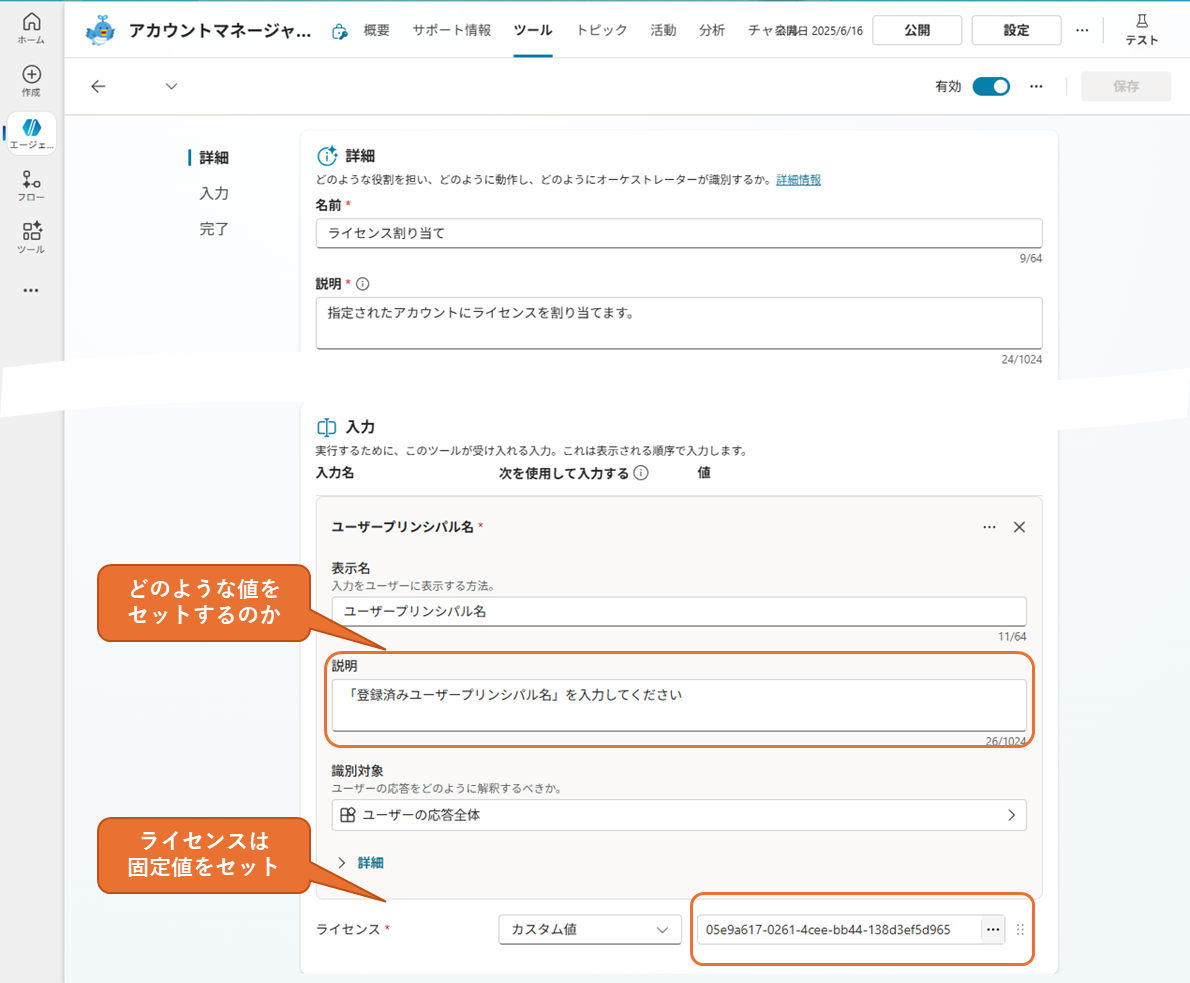Click the 保存 button
Viewport: 1190px width, 983px height.
coord(1125,87)
